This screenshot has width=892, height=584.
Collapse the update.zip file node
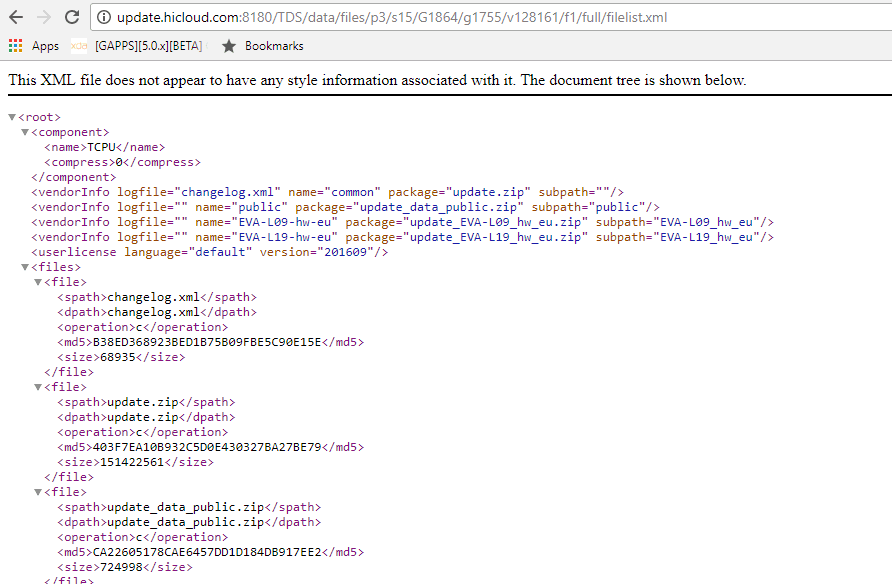(38, 387)
